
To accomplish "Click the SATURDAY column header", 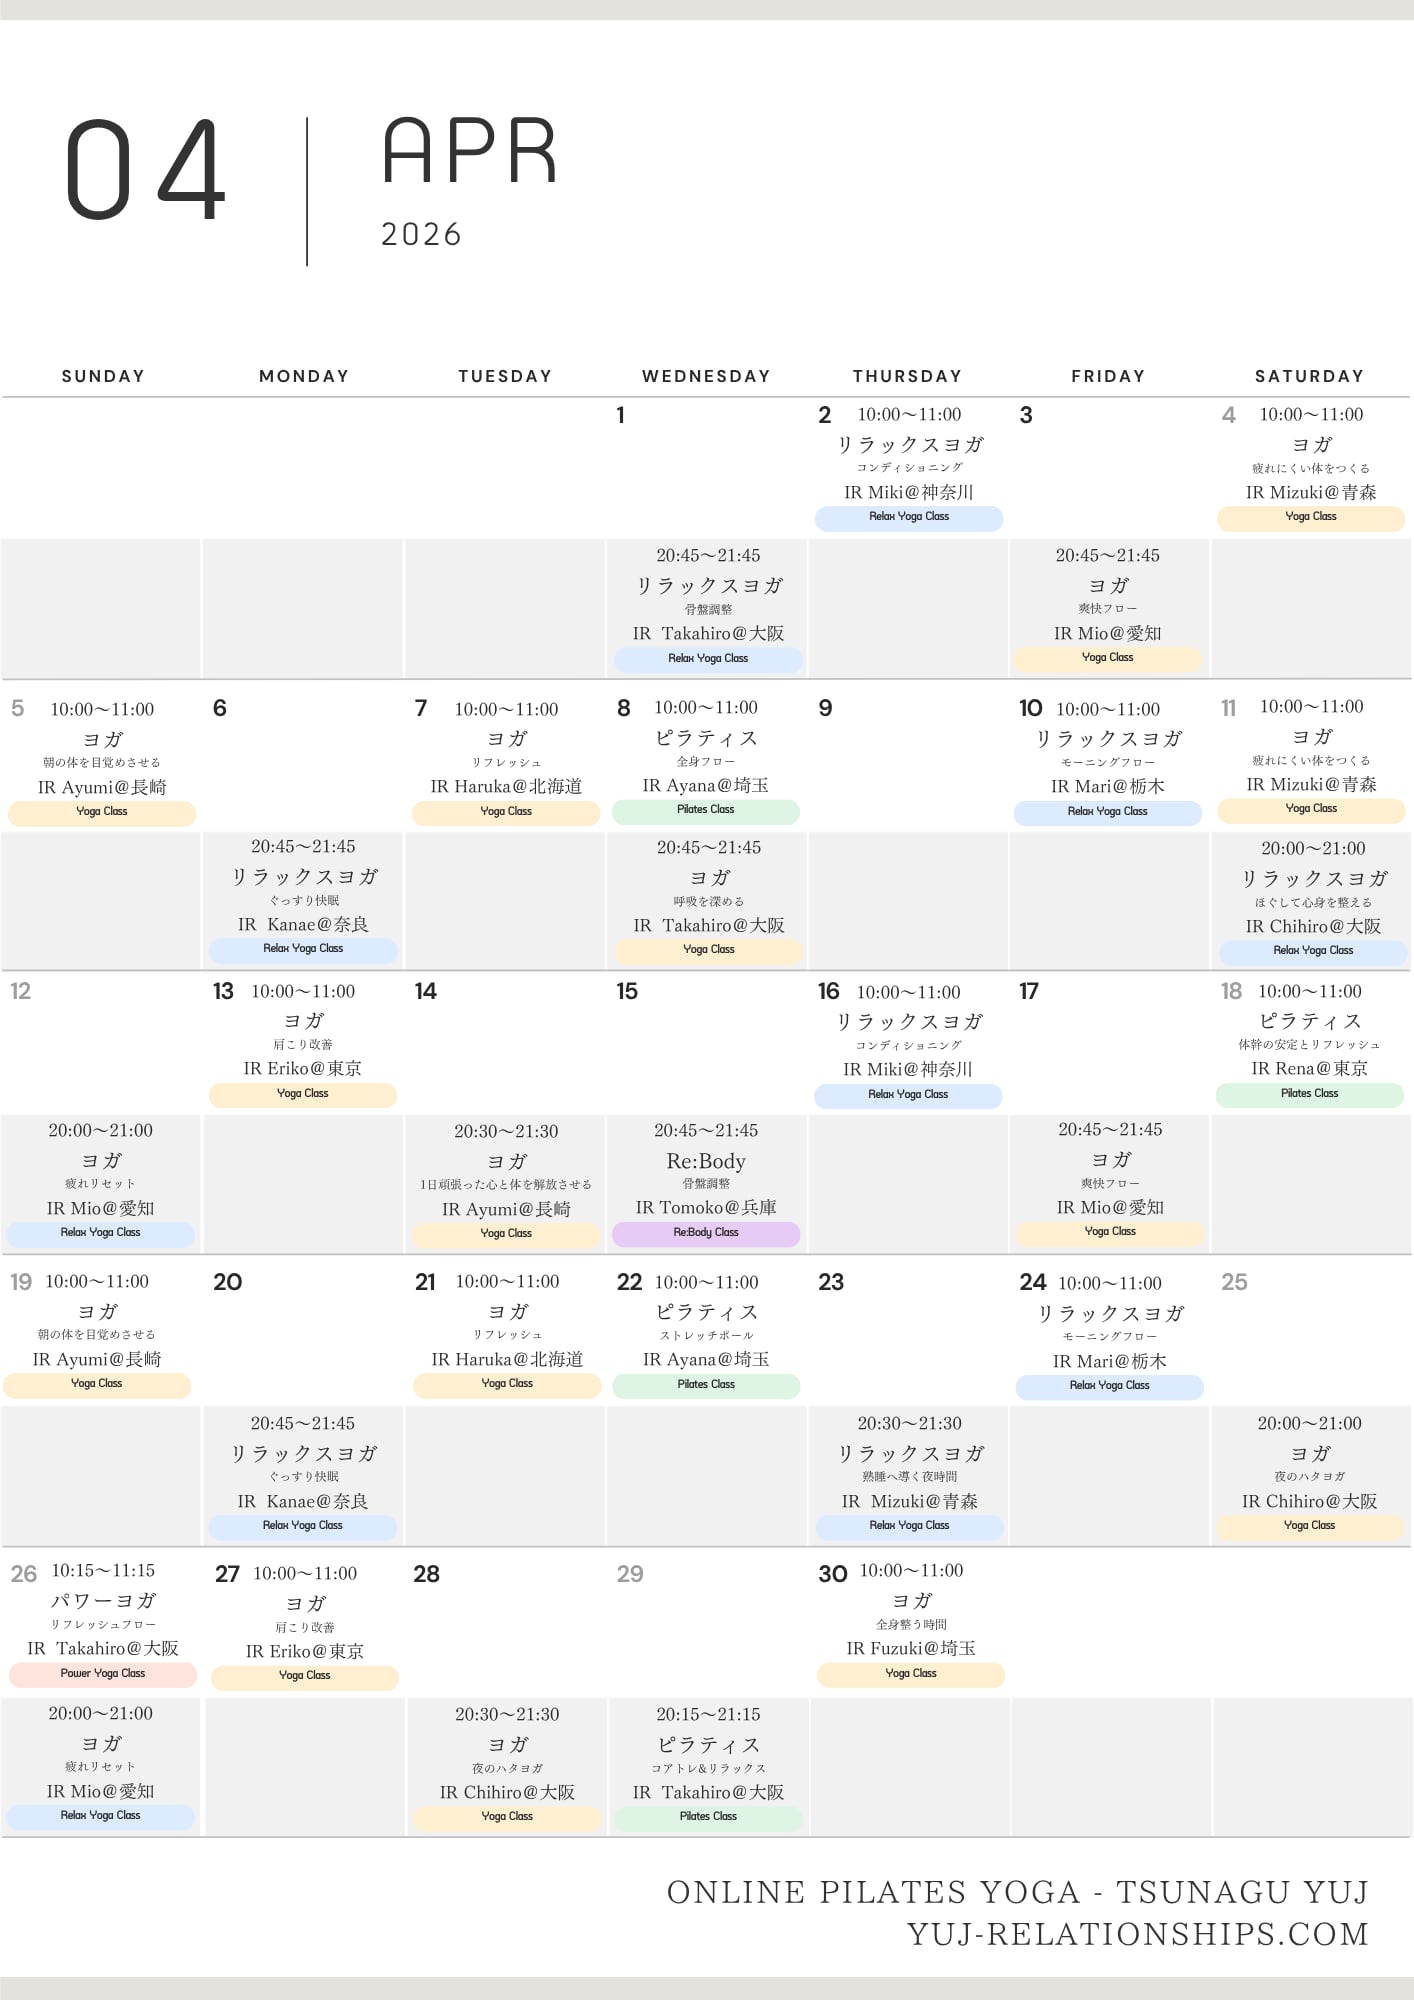I will [1309, 376].
